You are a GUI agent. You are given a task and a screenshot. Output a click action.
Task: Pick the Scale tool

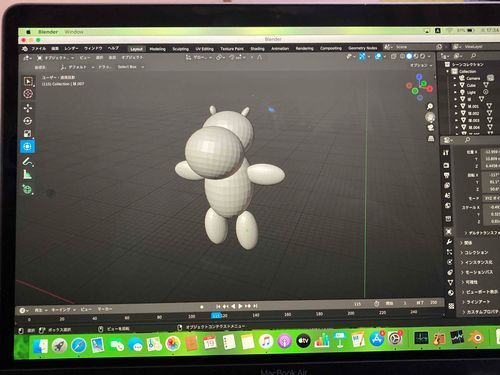pyautogui.click(x=28, y=134)
